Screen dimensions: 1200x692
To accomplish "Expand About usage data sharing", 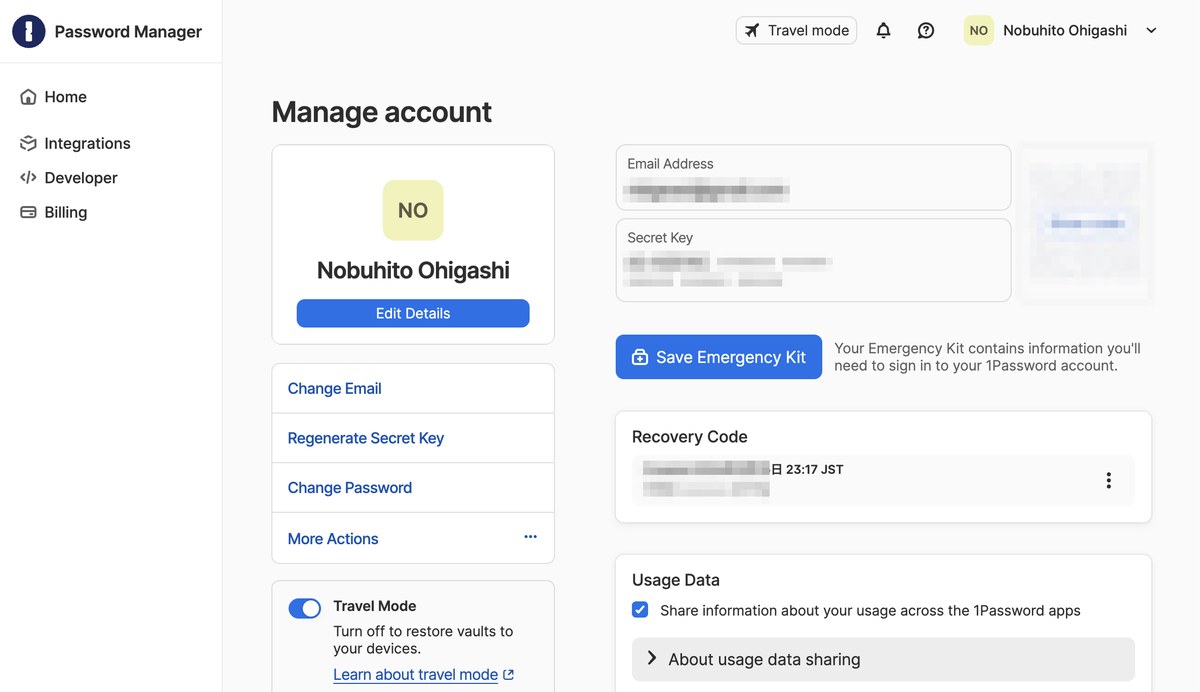I will [x=883, y=659].
